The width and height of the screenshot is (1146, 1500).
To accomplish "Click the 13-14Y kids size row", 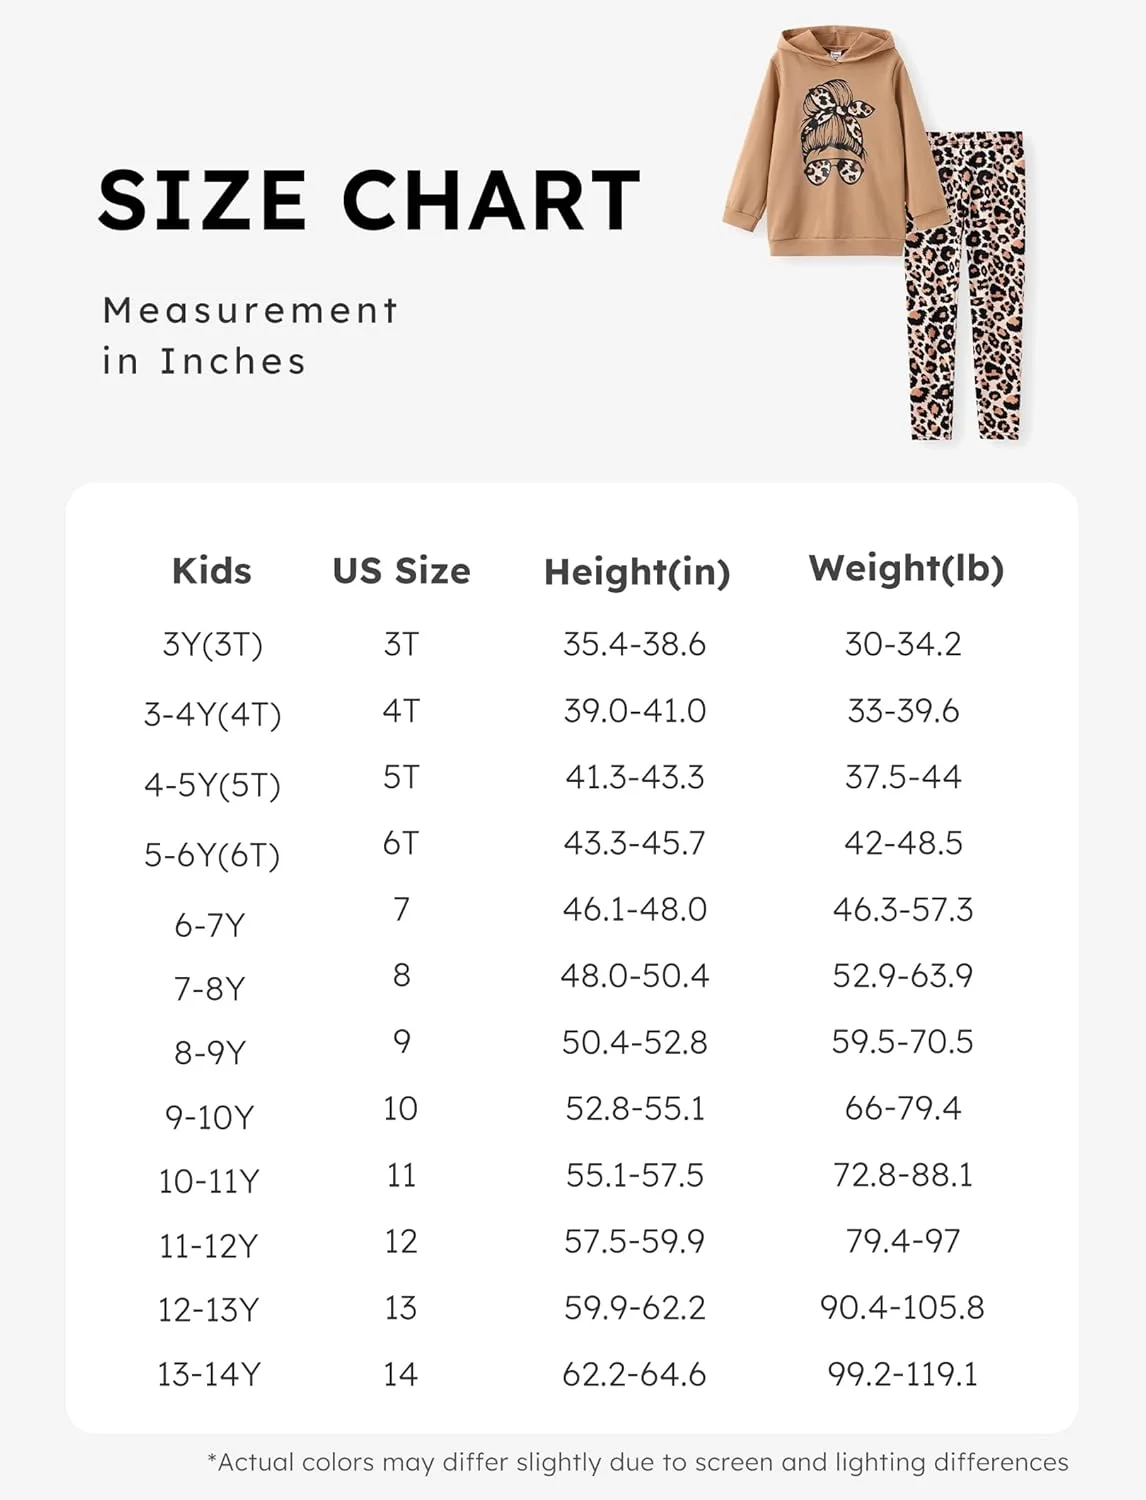I will coord(208,1374).
